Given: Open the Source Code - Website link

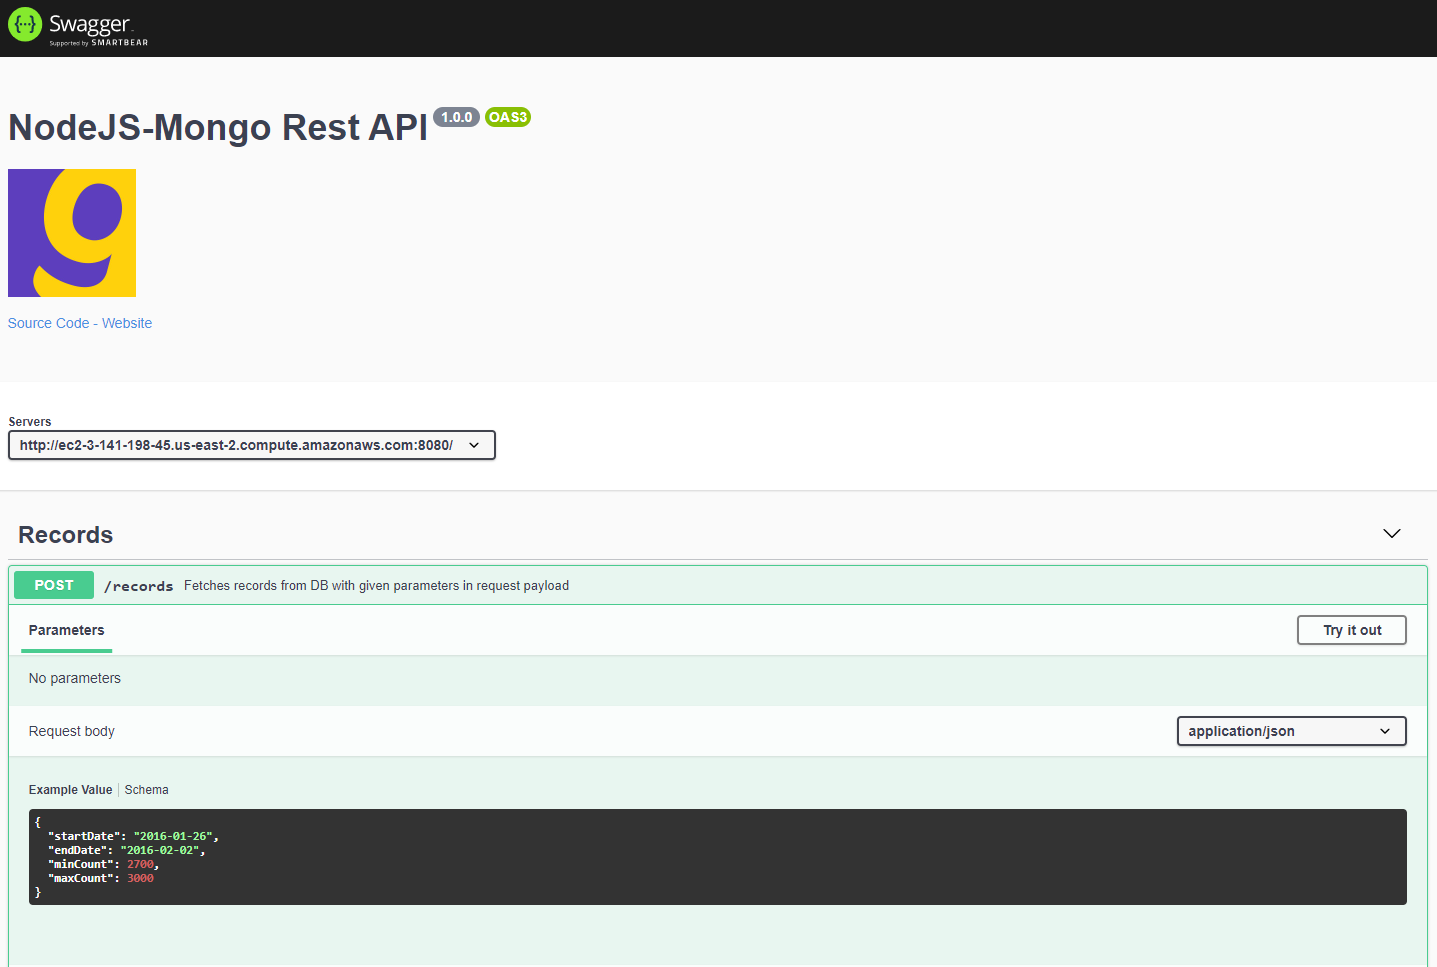Looking at the screenshot, I should pos(80,323).
